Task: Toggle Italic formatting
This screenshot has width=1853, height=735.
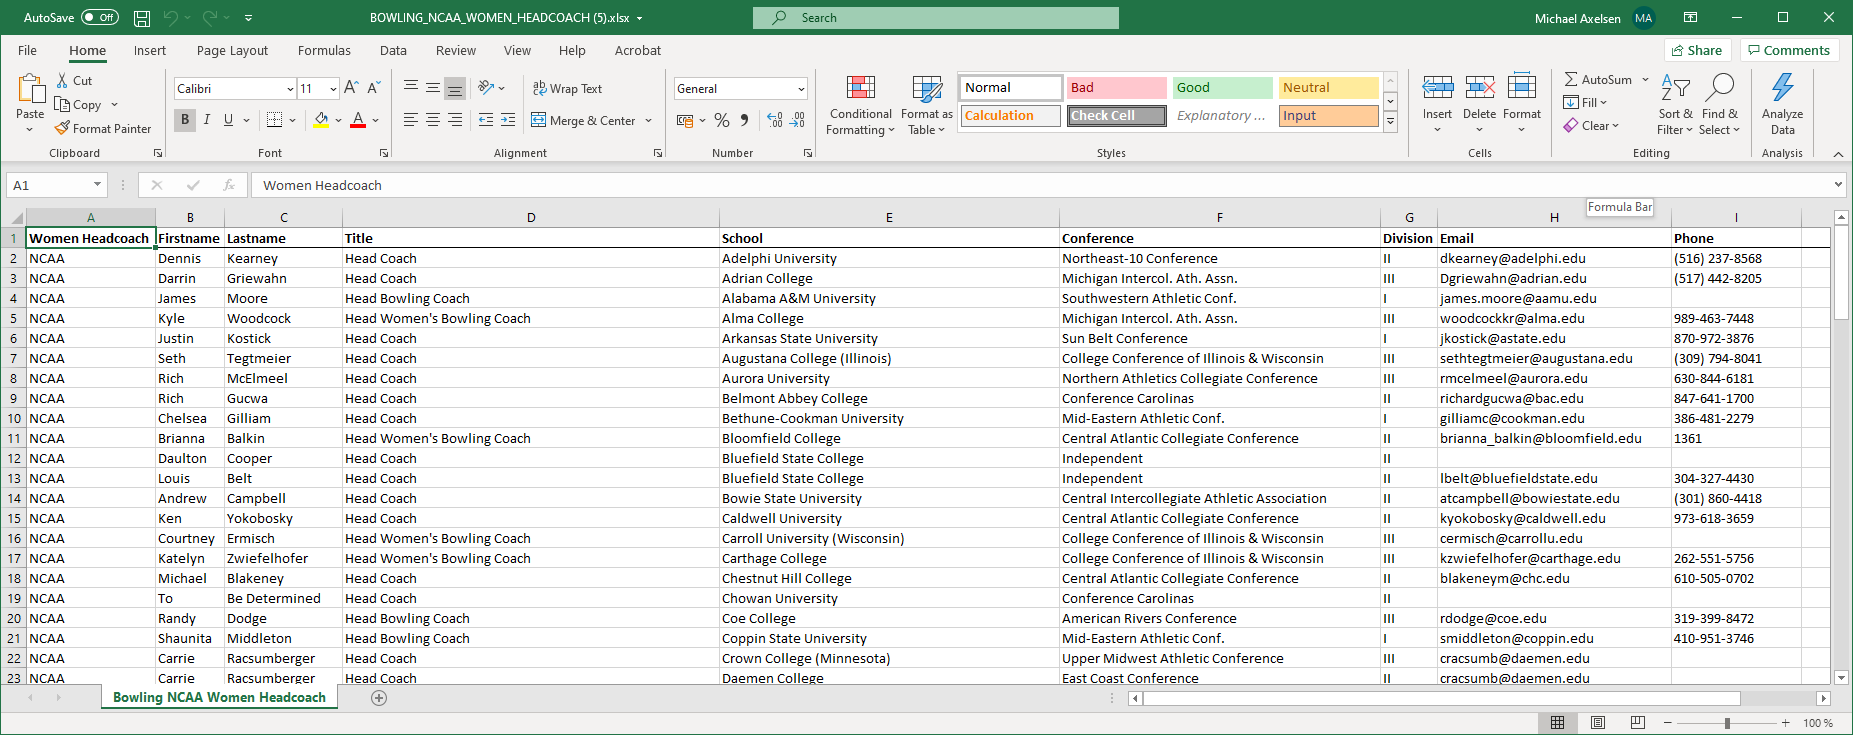Action: tap(207, 120)
